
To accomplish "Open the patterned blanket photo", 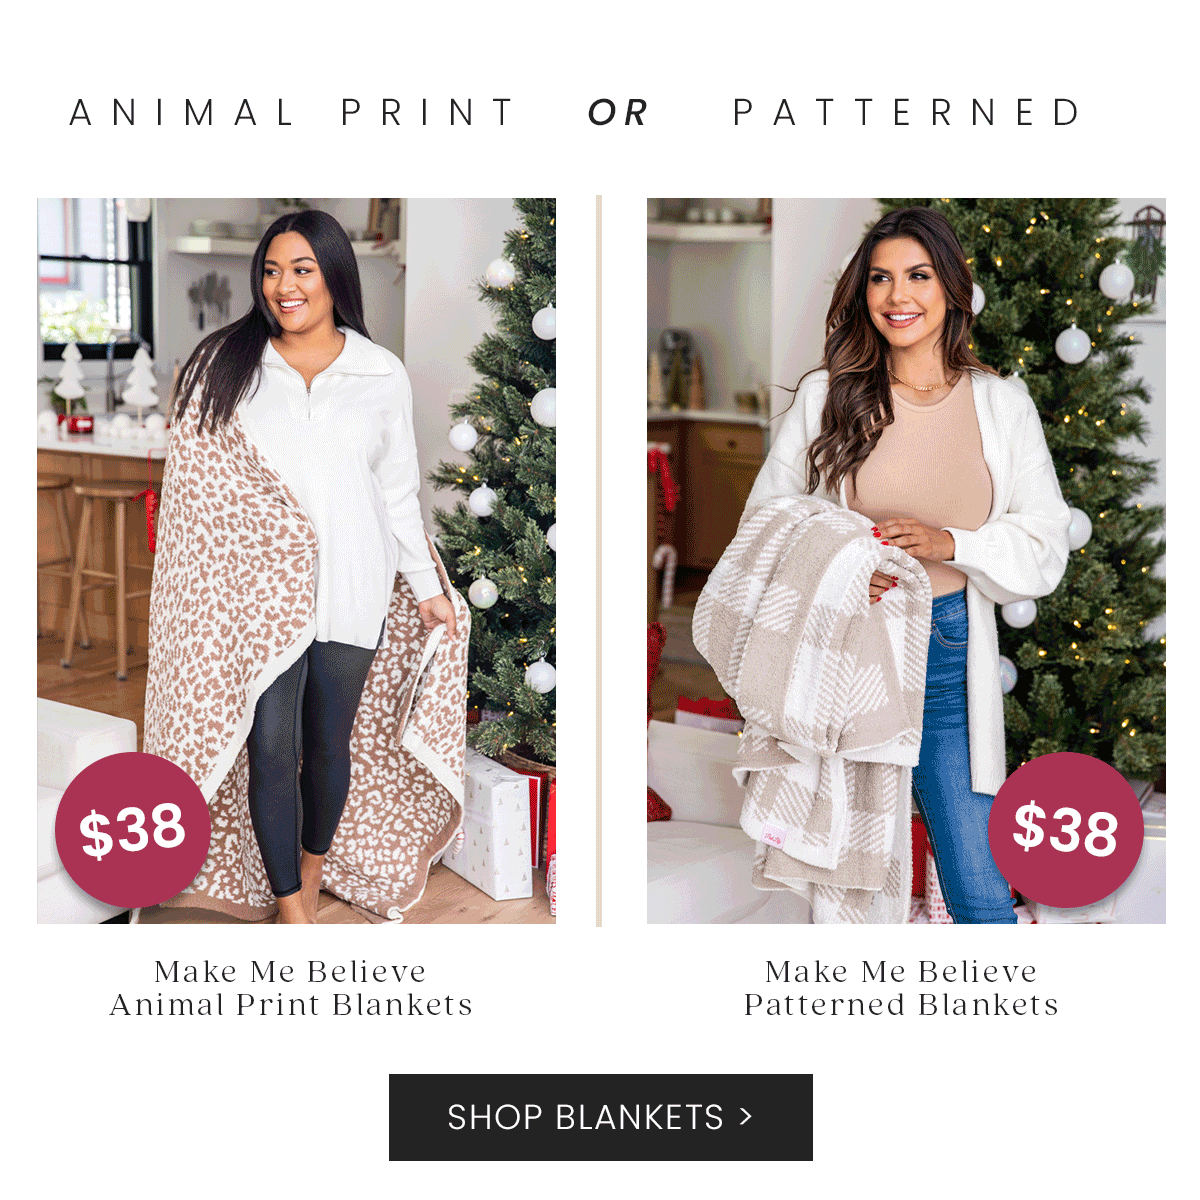I will point(906,560).
